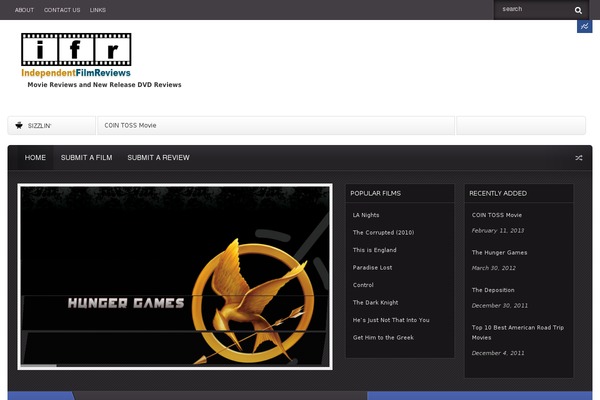Open the Submit a Review tab
Screen dimensions: 600x400
pyautogui.click(x=158, y=158)
